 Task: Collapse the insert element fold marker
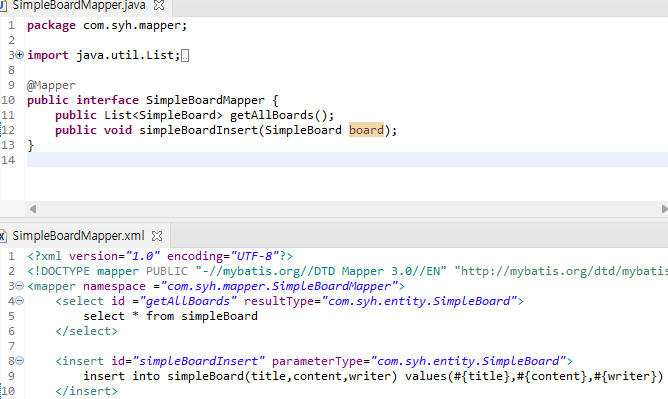point(20,361)
